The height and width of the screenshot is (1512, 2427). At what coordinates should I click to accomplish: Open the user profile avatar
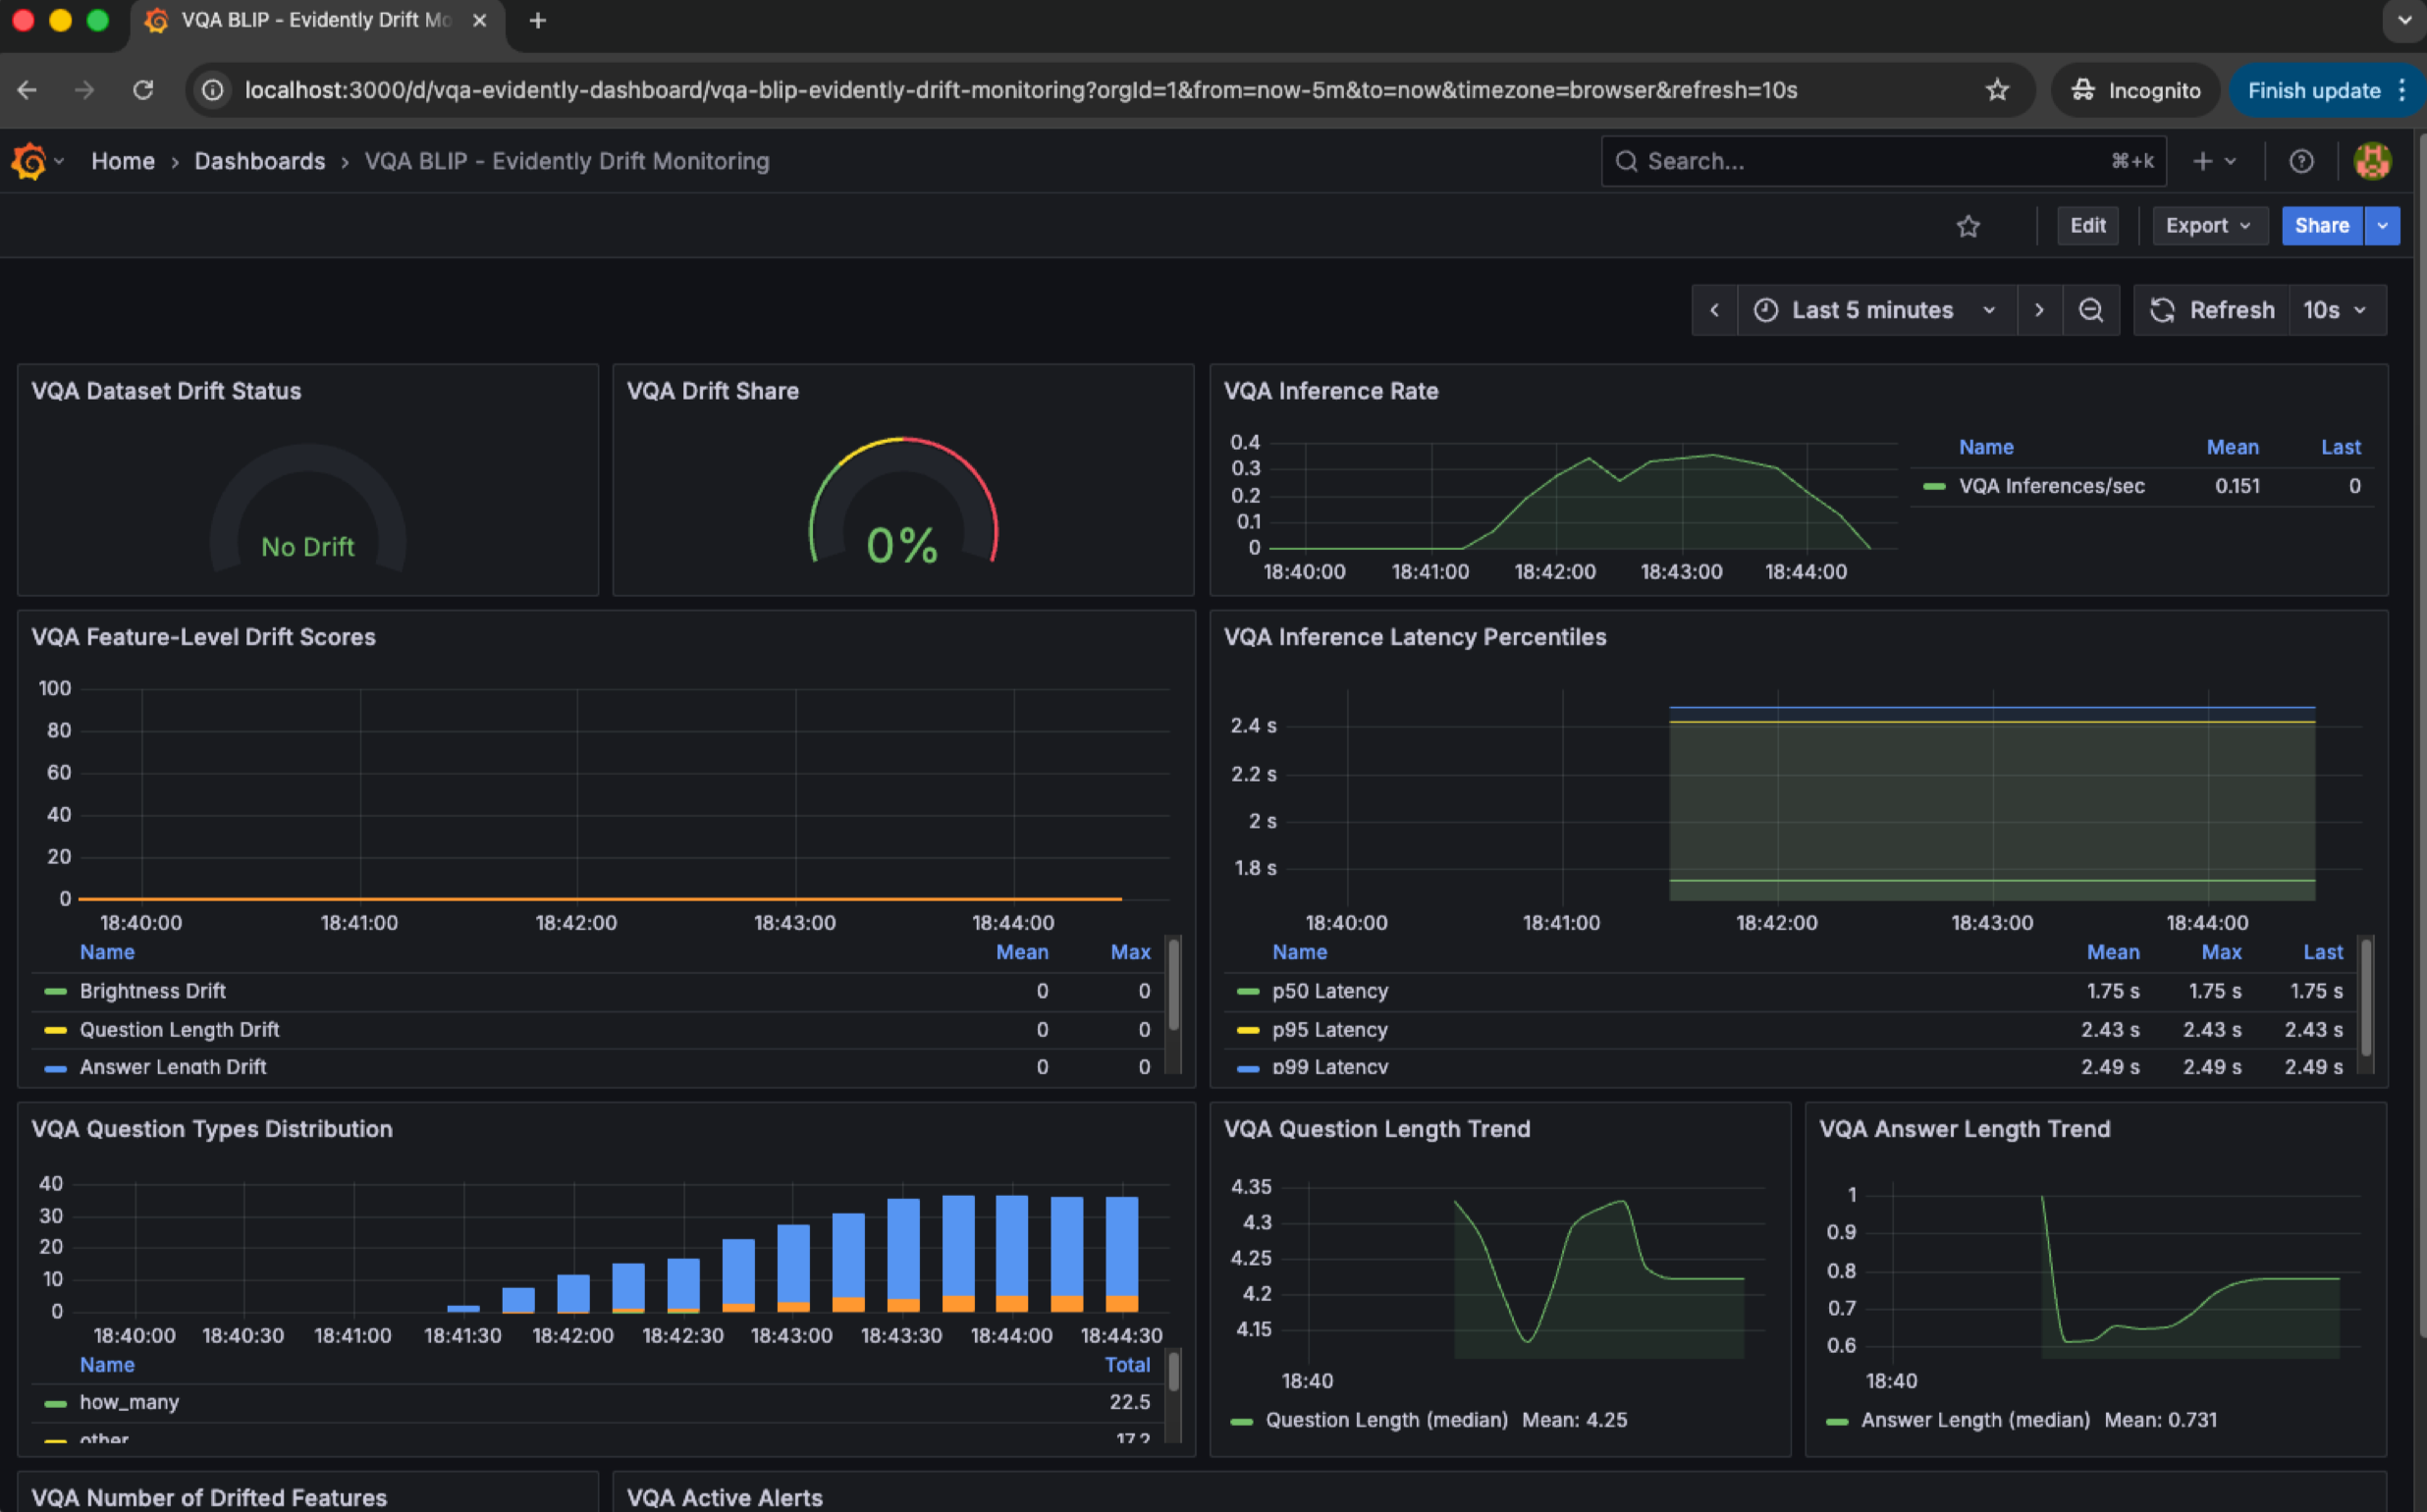[x=2371, y=161]
